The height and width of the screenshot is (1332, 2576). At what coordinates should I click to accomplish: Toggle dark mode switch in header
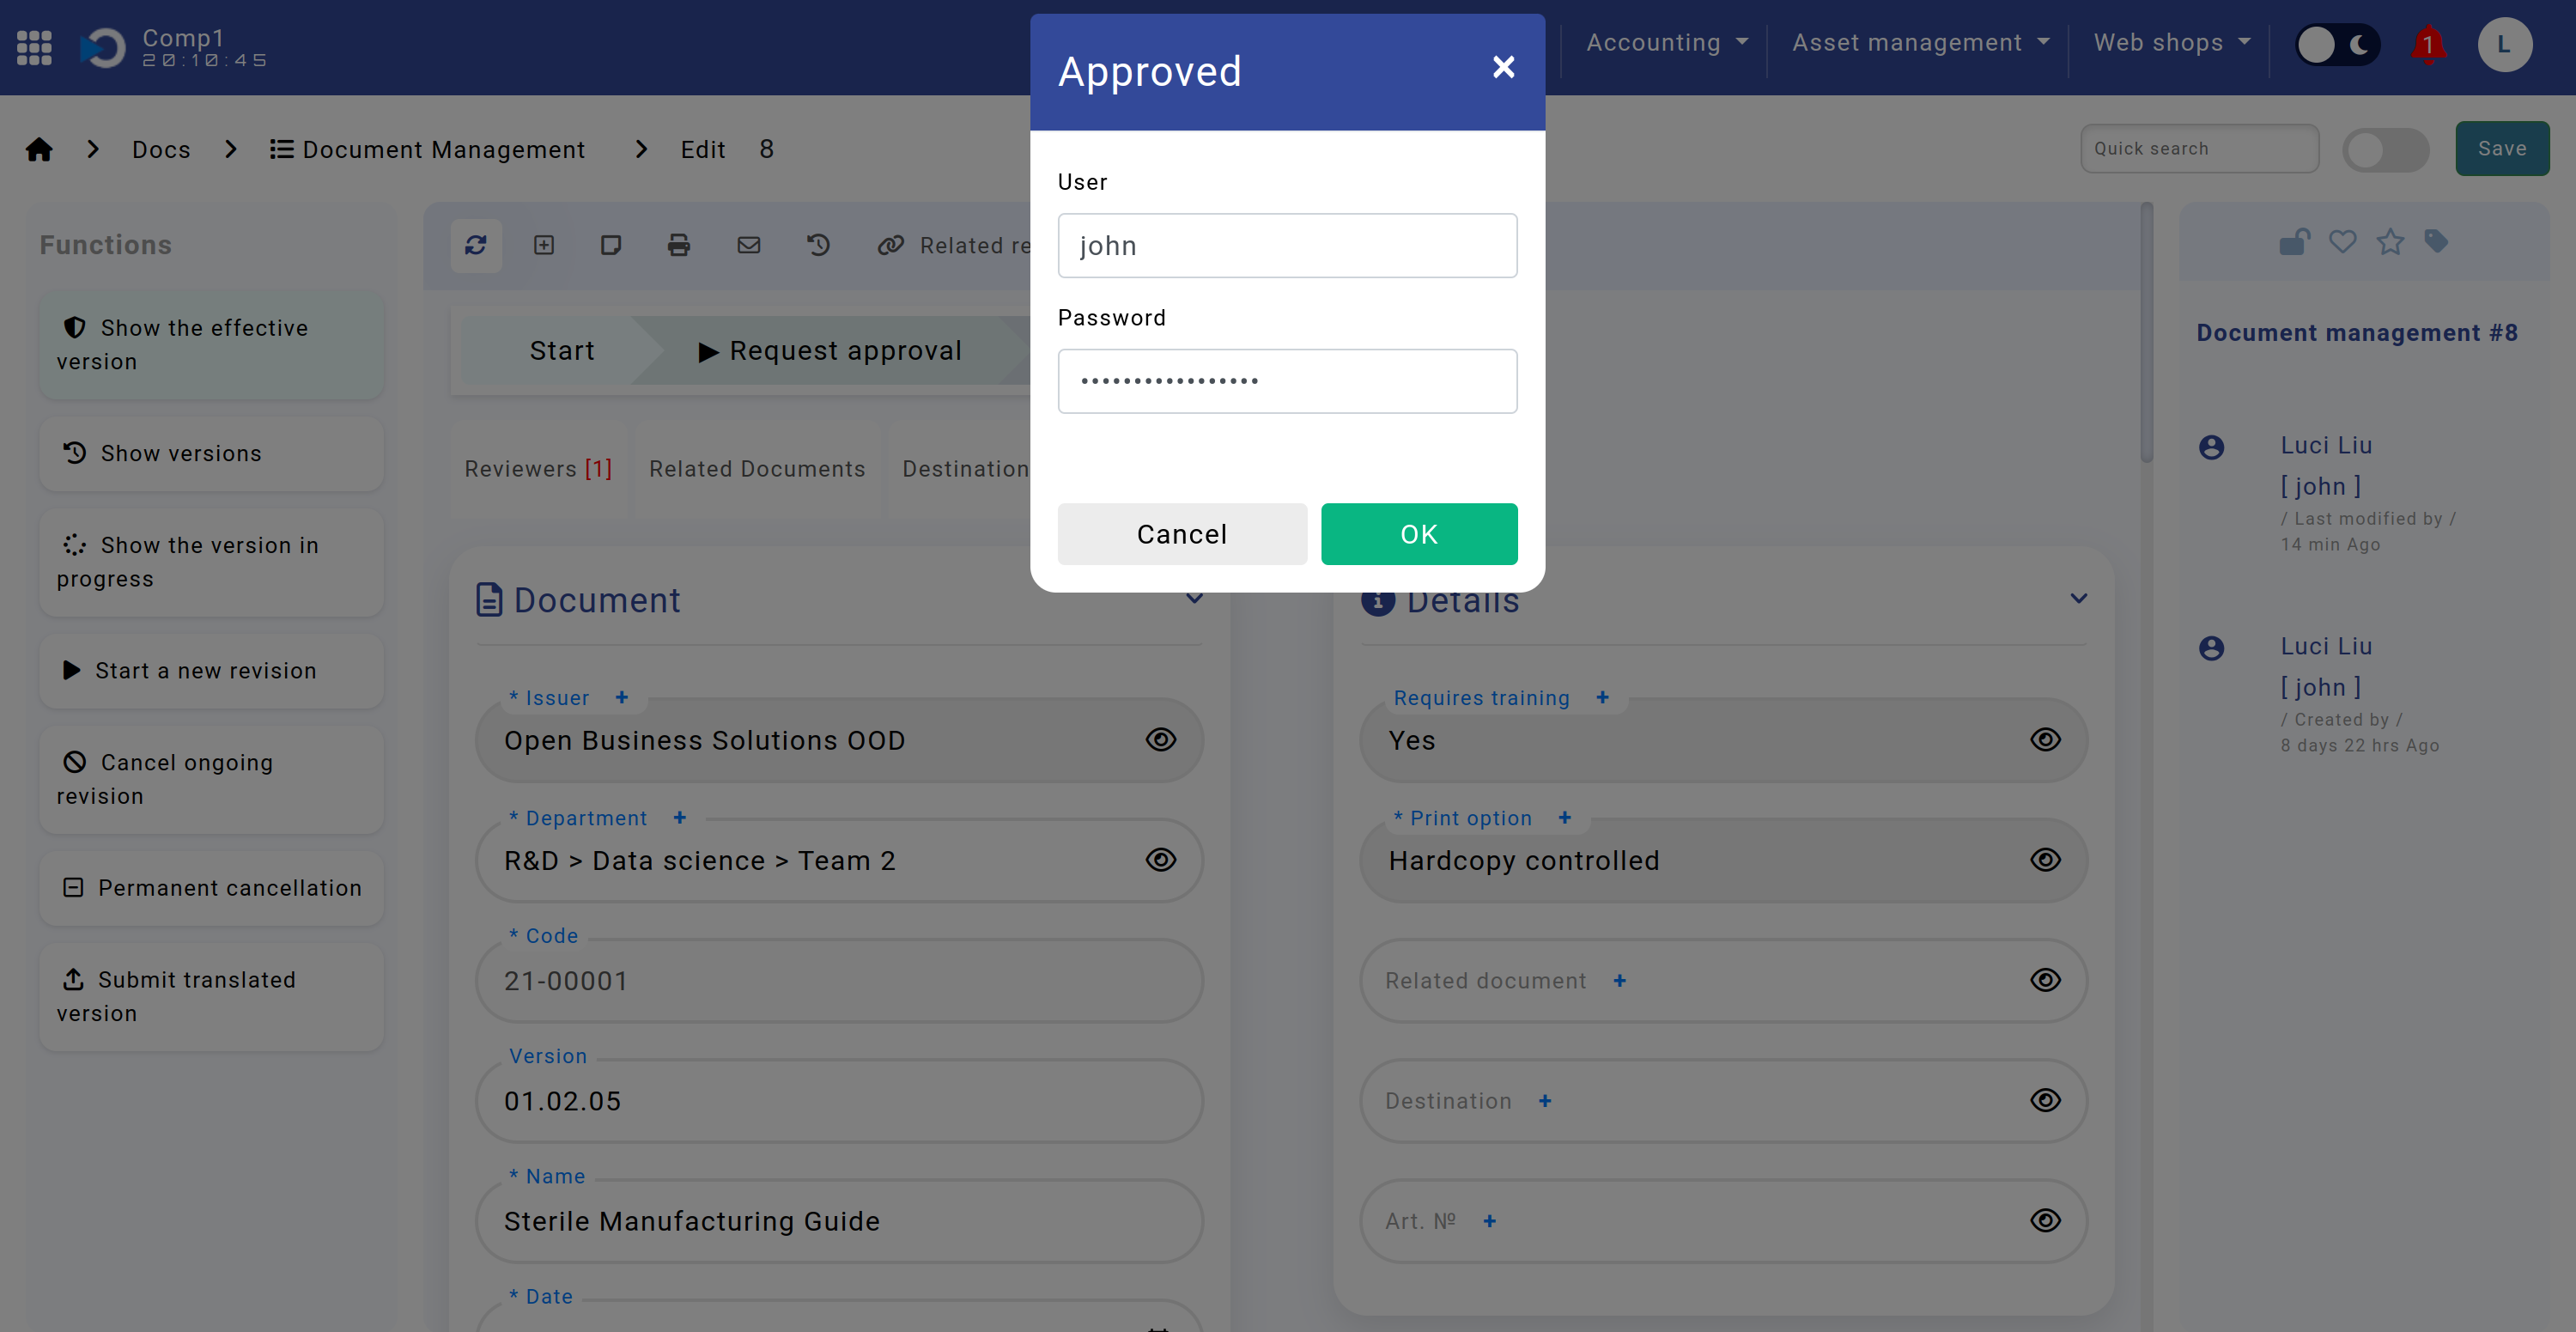(2337, 45)
